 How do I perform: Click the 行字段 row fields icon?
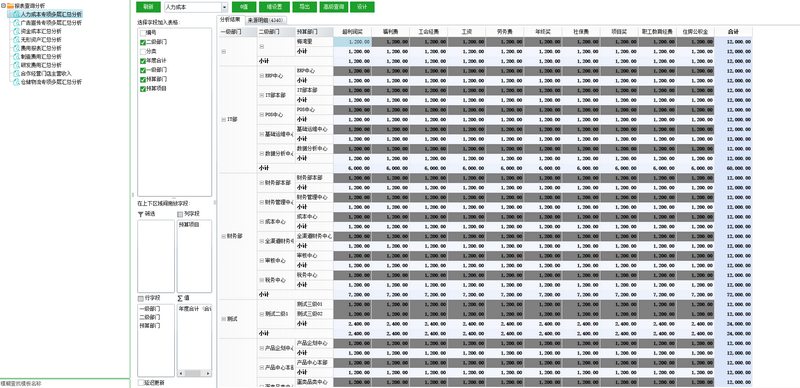coord(140,298)
